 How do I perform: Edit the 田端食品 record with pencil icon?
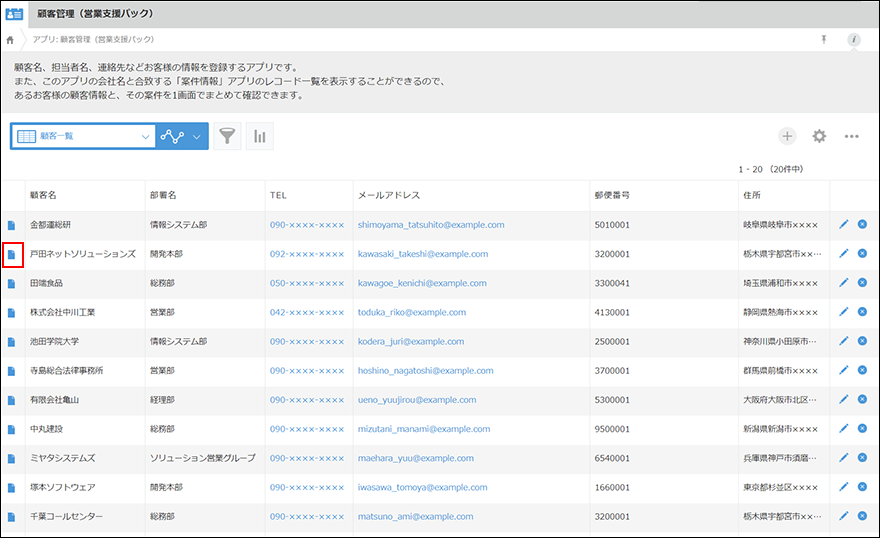pos(844,283)
